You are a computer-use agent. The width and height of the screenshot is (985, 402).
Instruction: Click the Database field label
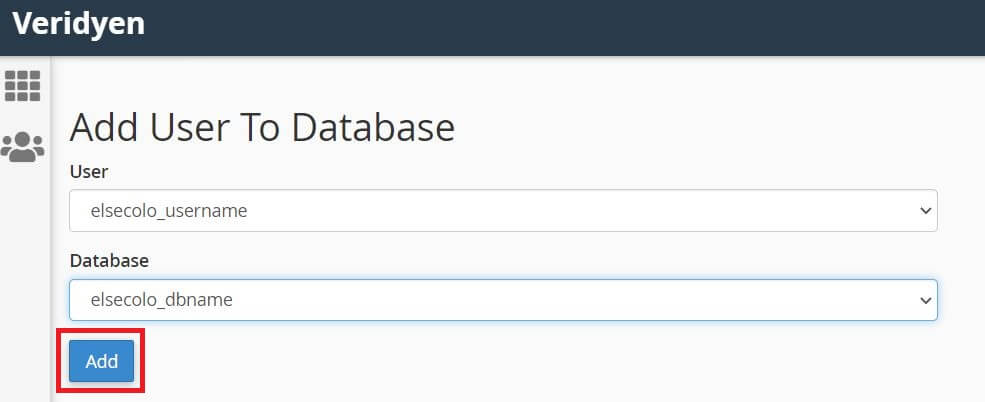tap(109, 261)
